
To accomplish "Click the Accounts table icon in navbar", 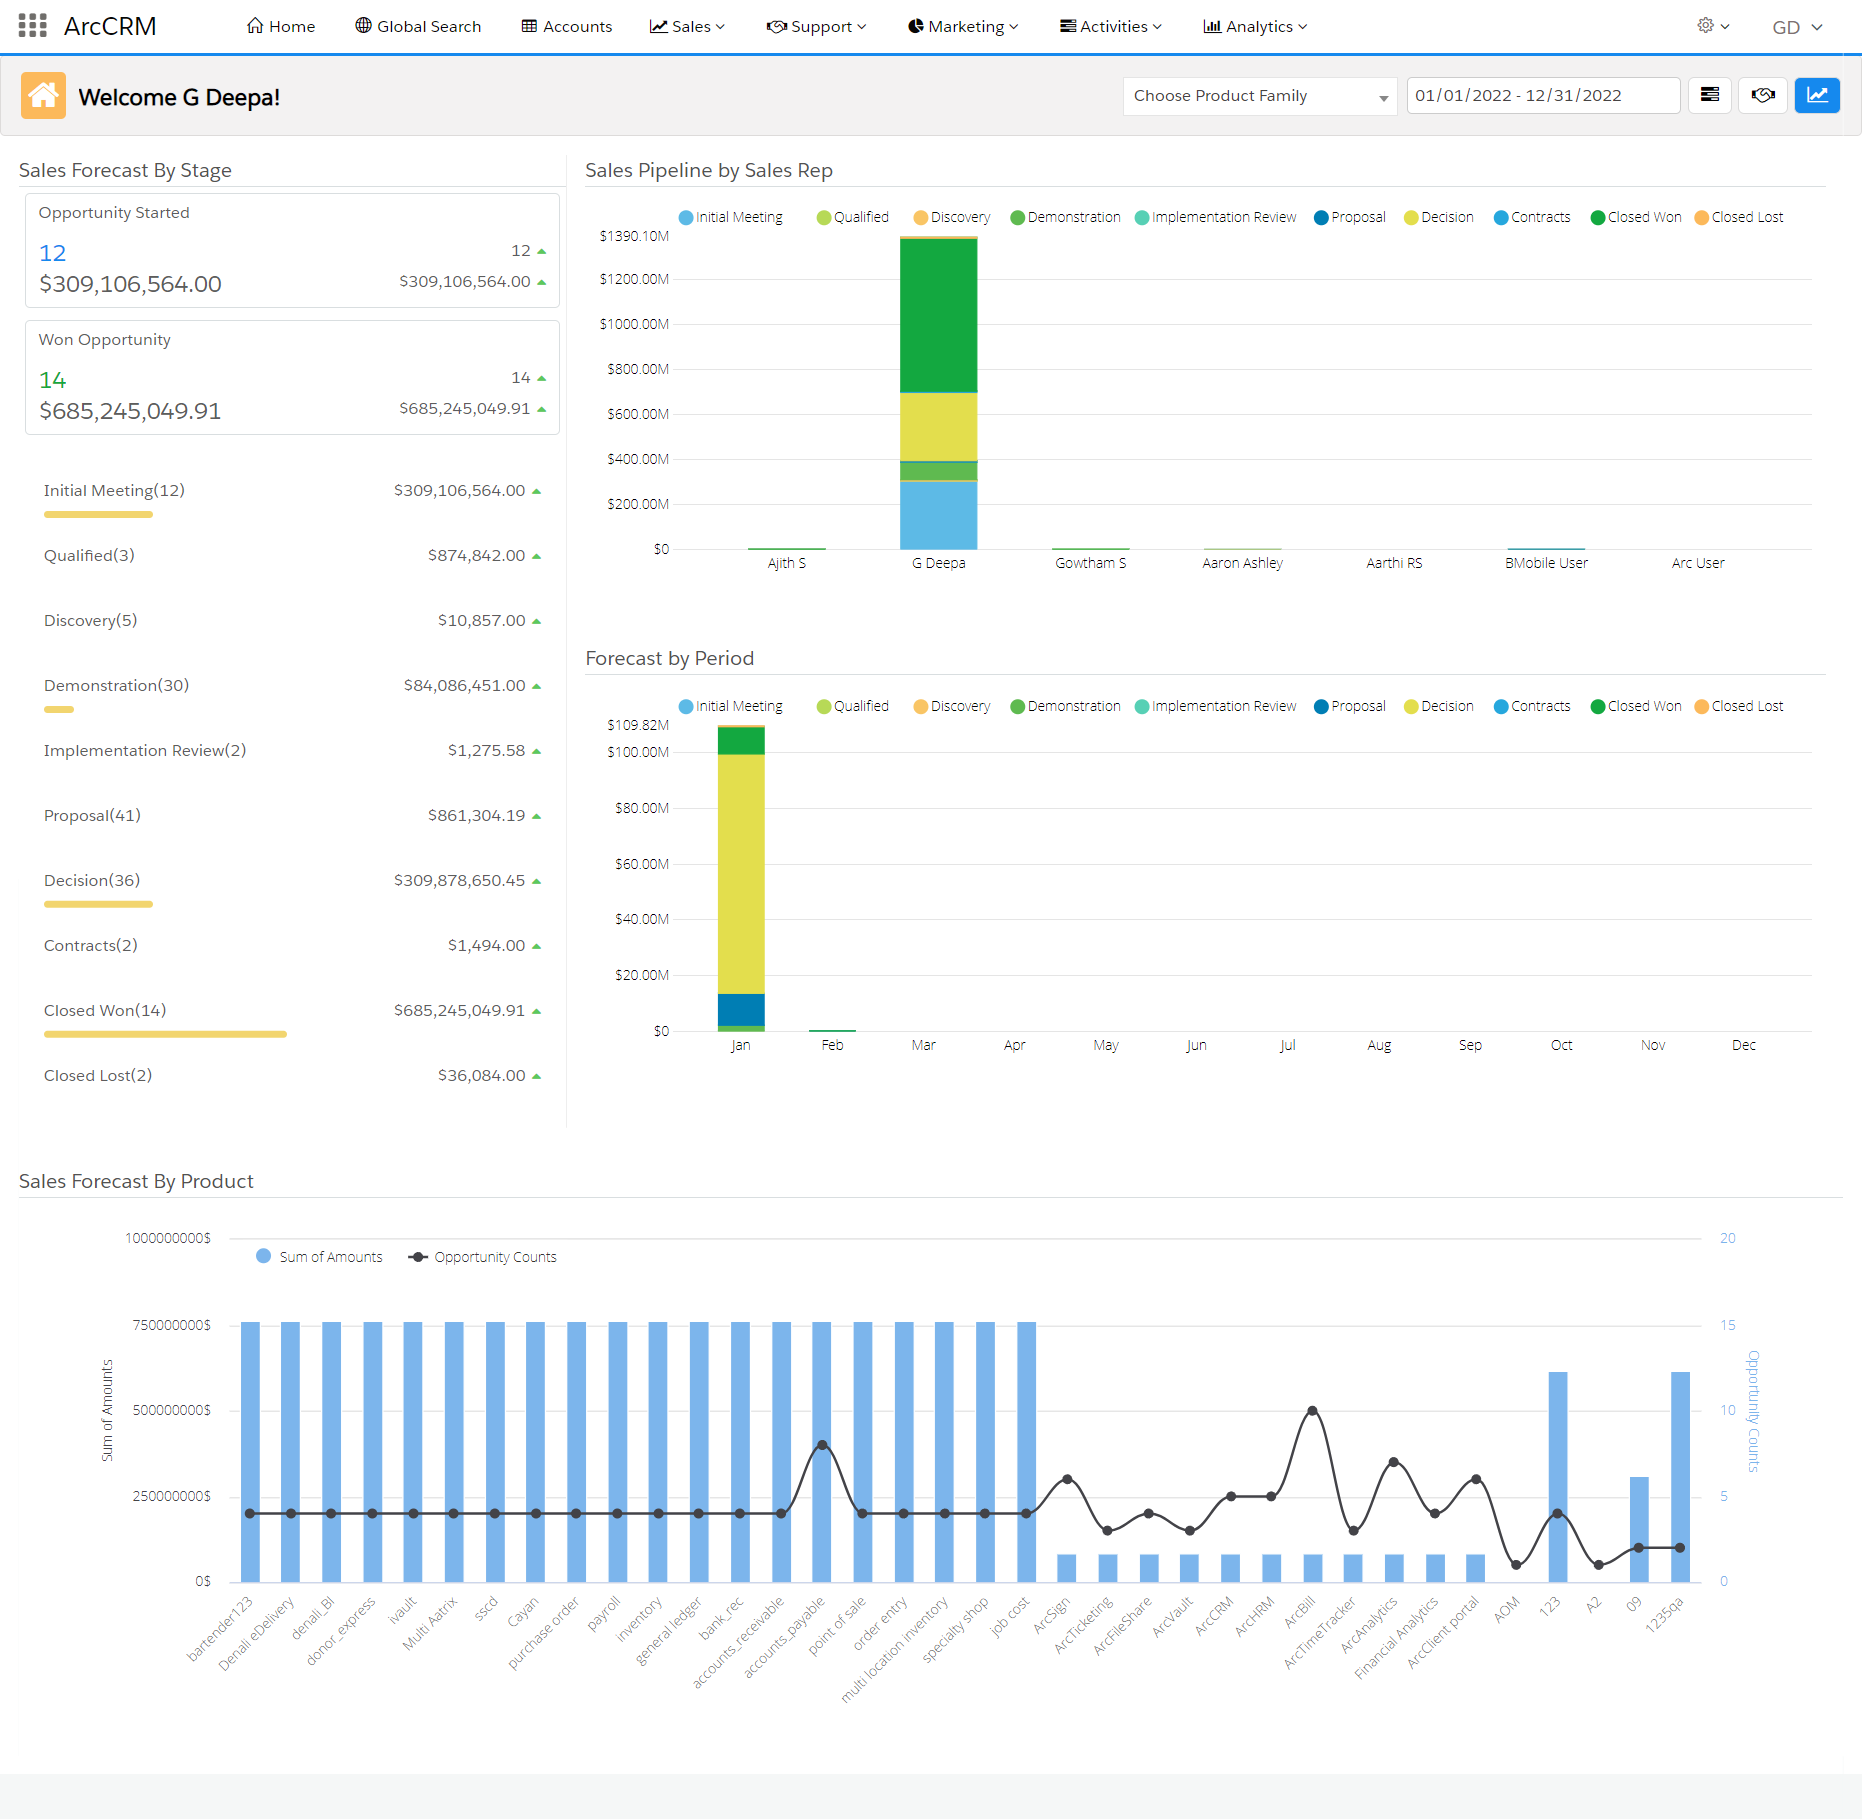I will tap(529, 26).
